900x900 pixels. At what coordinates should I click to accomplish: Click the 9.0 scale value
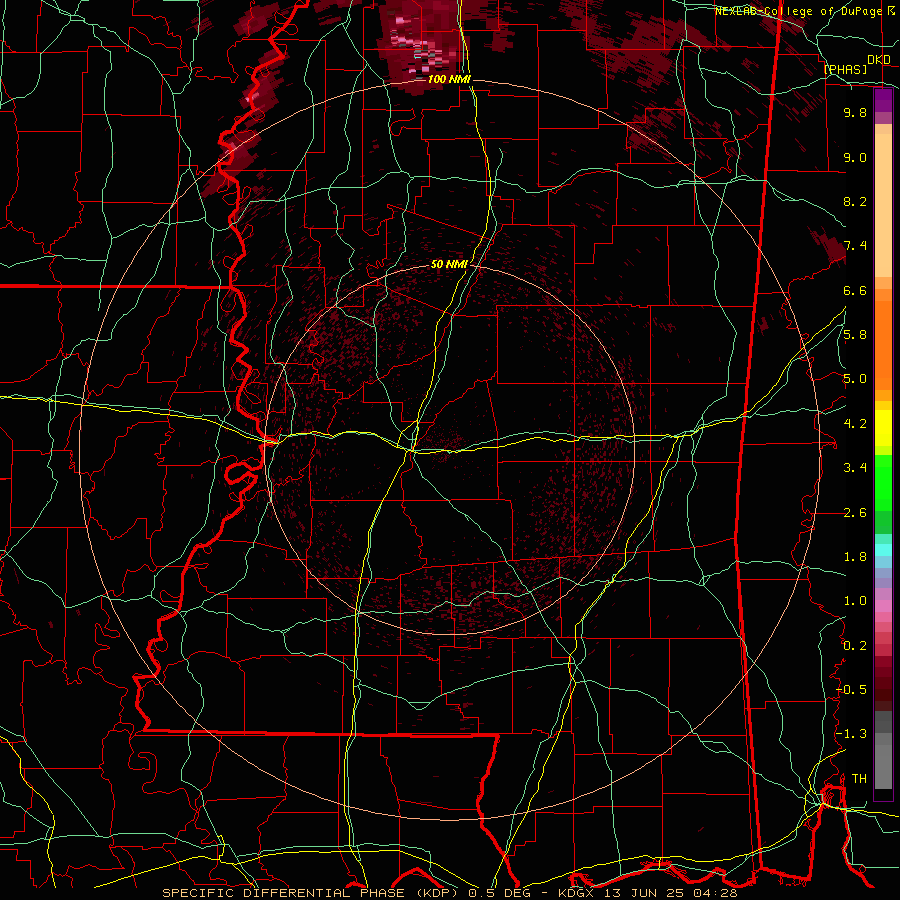click(x=855, y=157)
